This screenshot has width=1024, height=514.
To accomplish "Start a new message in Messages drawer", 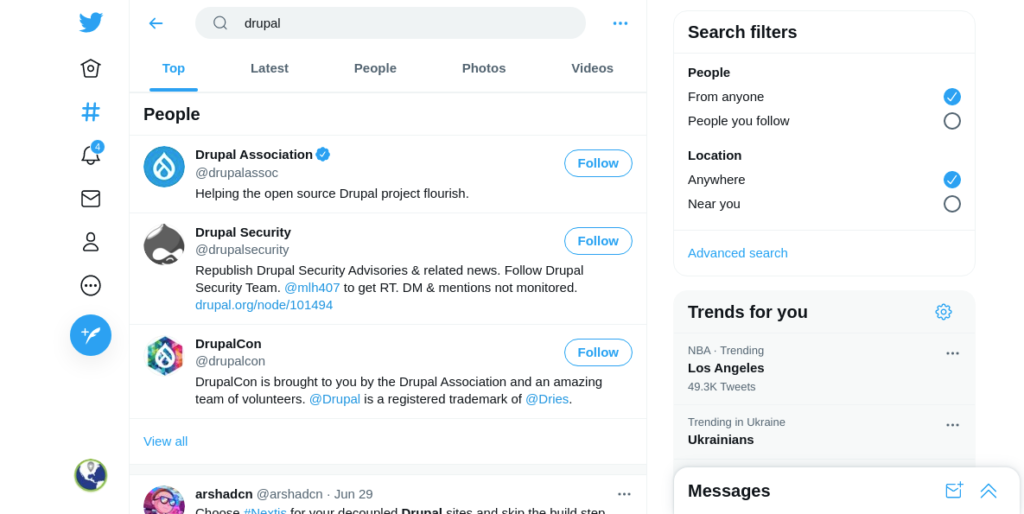I will click(x=953, y=490).
